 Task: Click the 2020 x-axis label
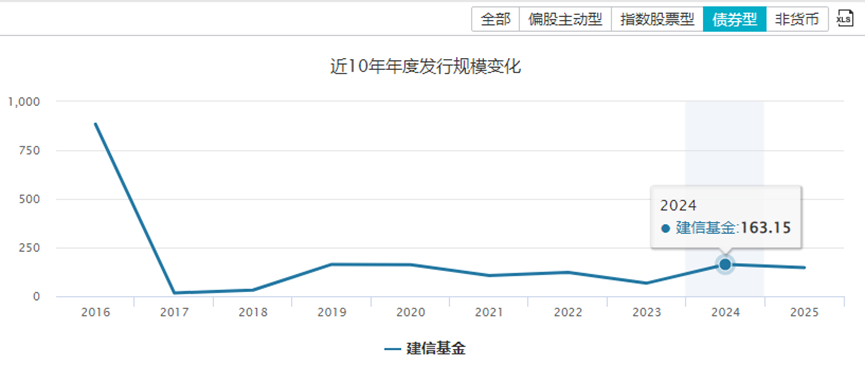click(410, 312)
